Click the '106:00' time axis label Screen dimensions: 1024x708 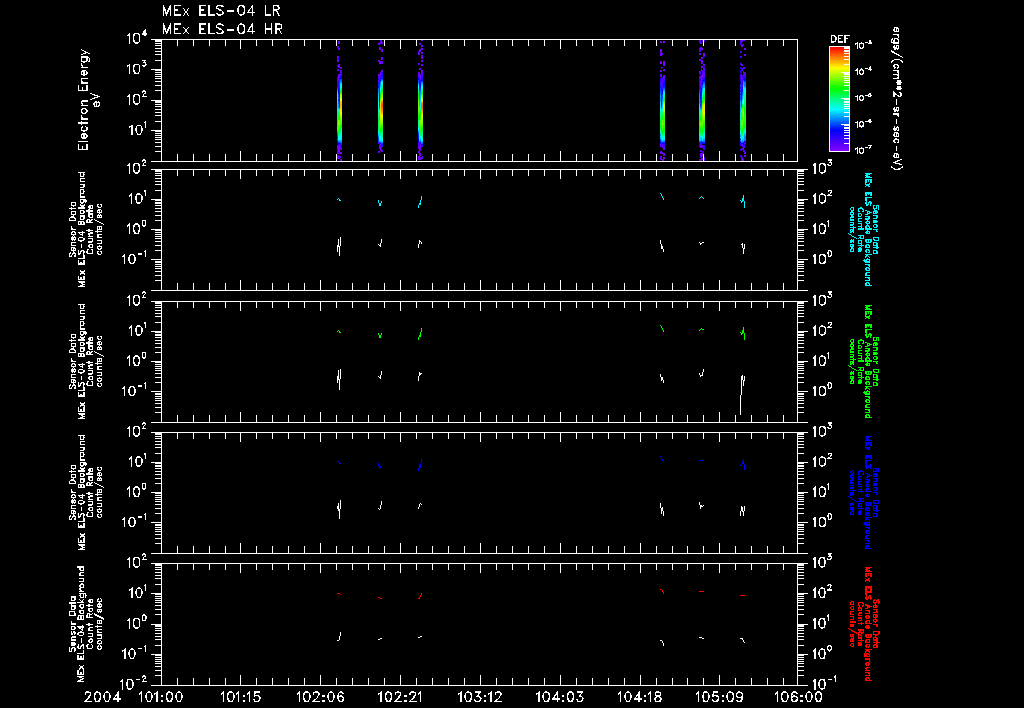[800, 697]
